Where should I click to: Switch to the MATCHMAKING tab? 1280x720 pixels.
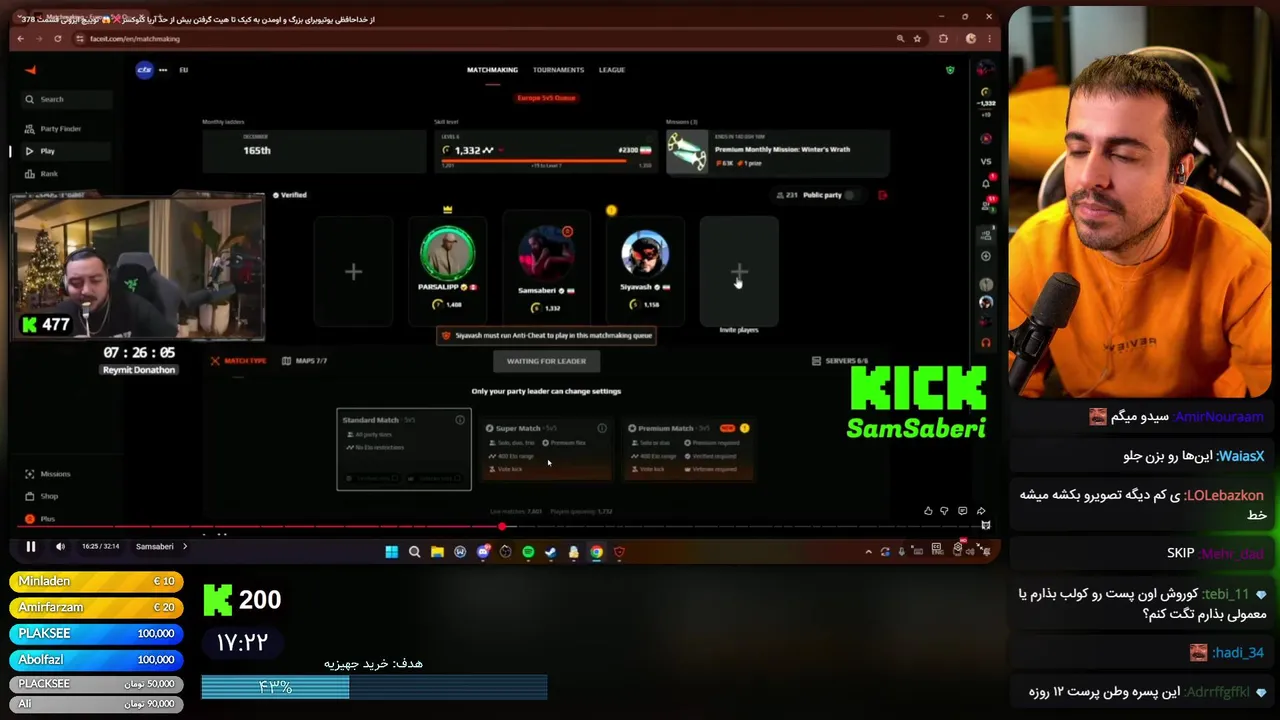[492, 70]
